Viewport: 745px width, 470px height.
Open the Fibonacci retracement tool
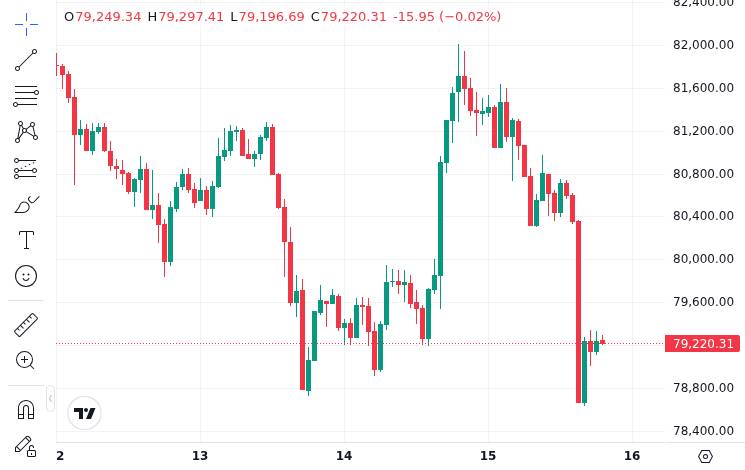click(26, 96)
